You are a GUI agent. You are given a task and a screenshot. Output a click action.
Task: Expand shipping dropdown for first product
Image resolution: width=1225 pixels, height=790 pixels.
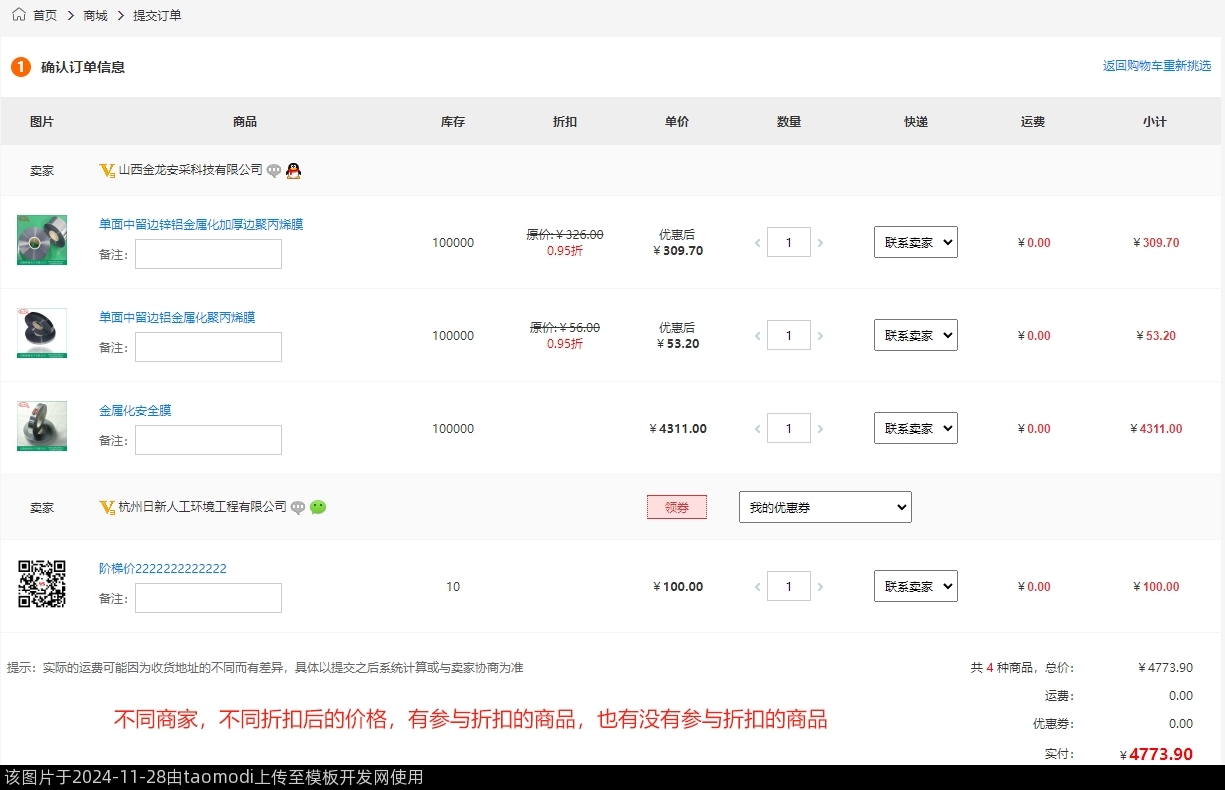915,243
